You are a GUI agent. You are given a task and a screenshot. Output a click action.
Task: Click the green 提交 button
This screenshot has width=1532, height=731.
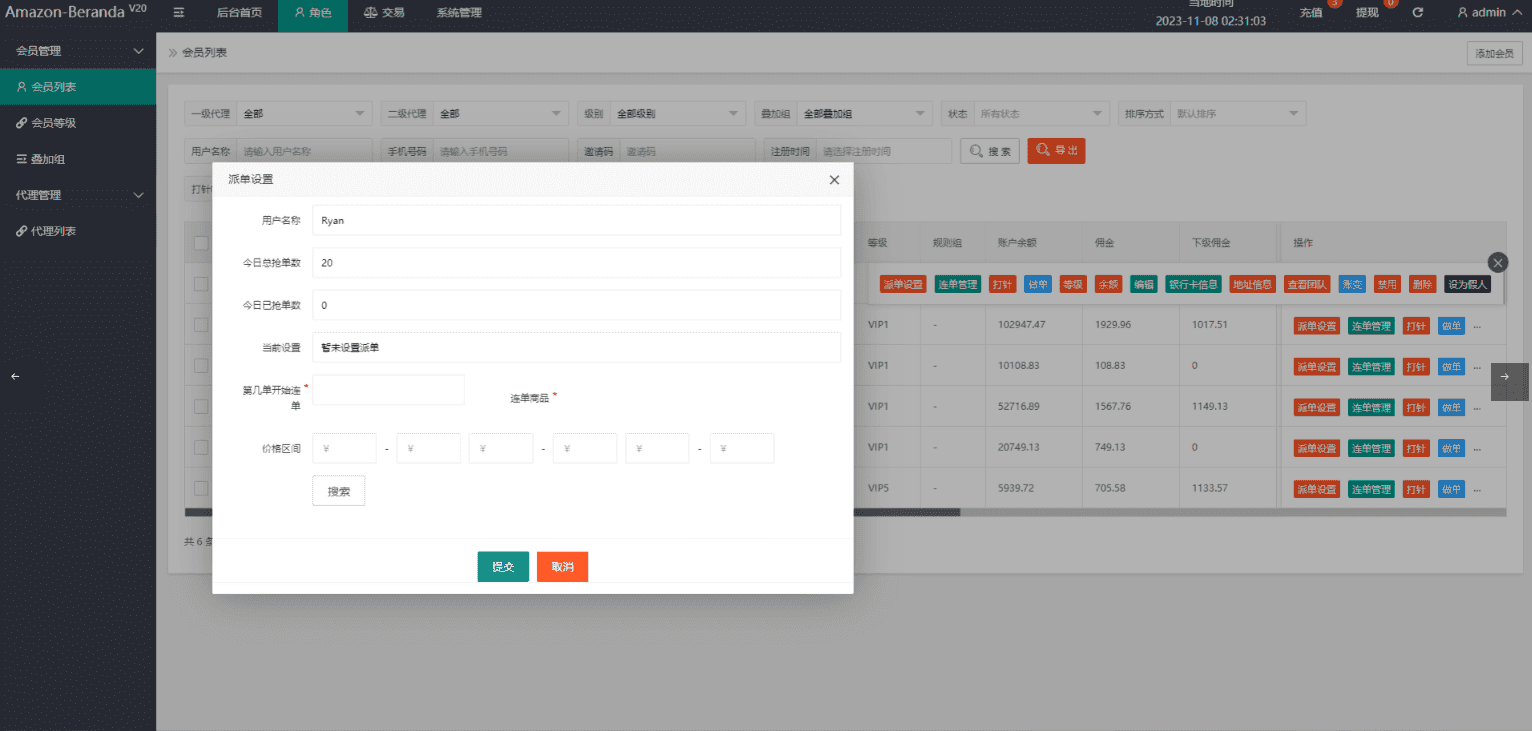(503, 567)
